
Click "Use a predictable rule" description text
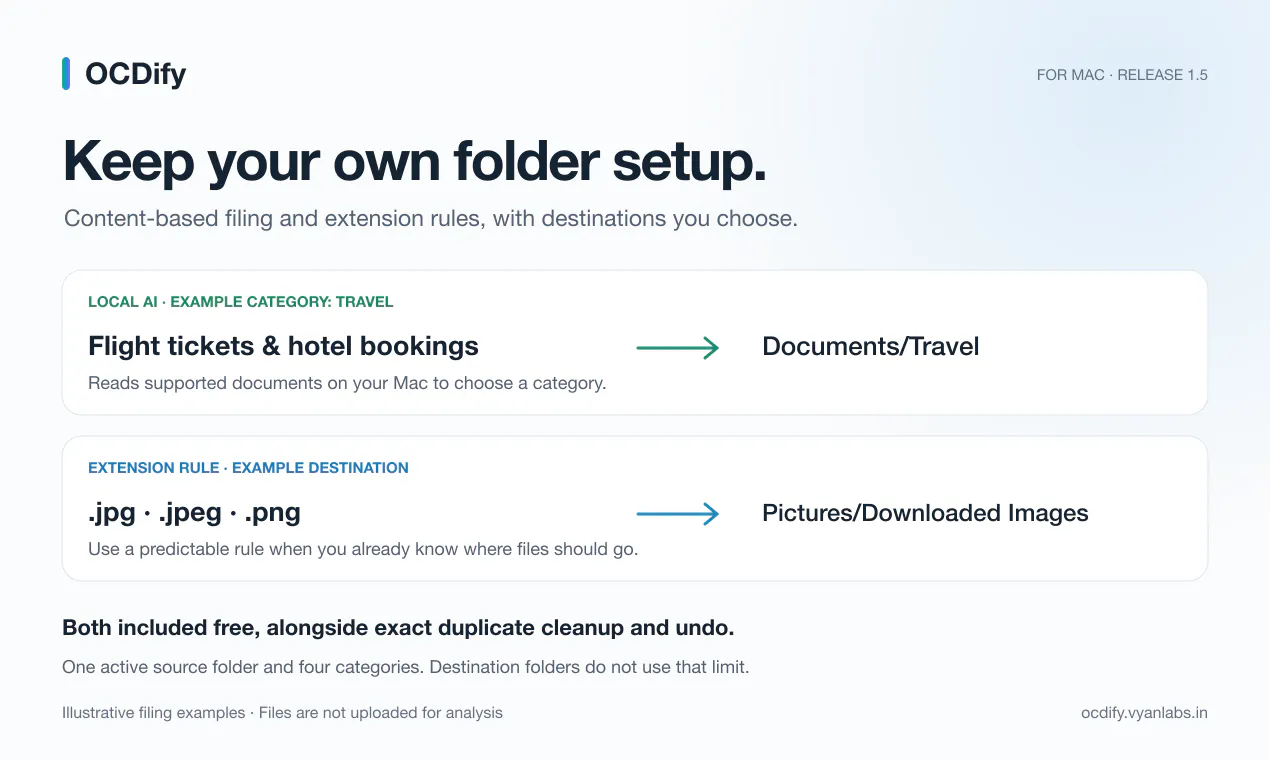coord(363,549)
